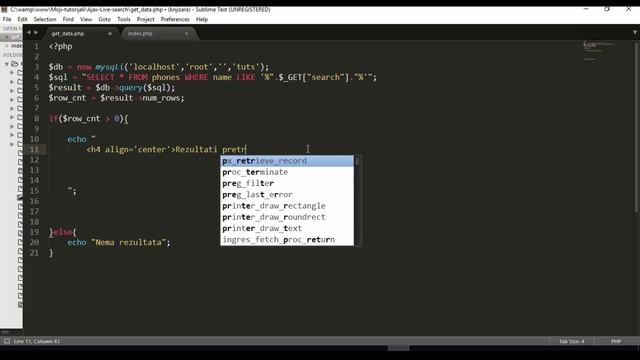Close the index.php tab
The image size is (640, 360).
coord(187,33)
